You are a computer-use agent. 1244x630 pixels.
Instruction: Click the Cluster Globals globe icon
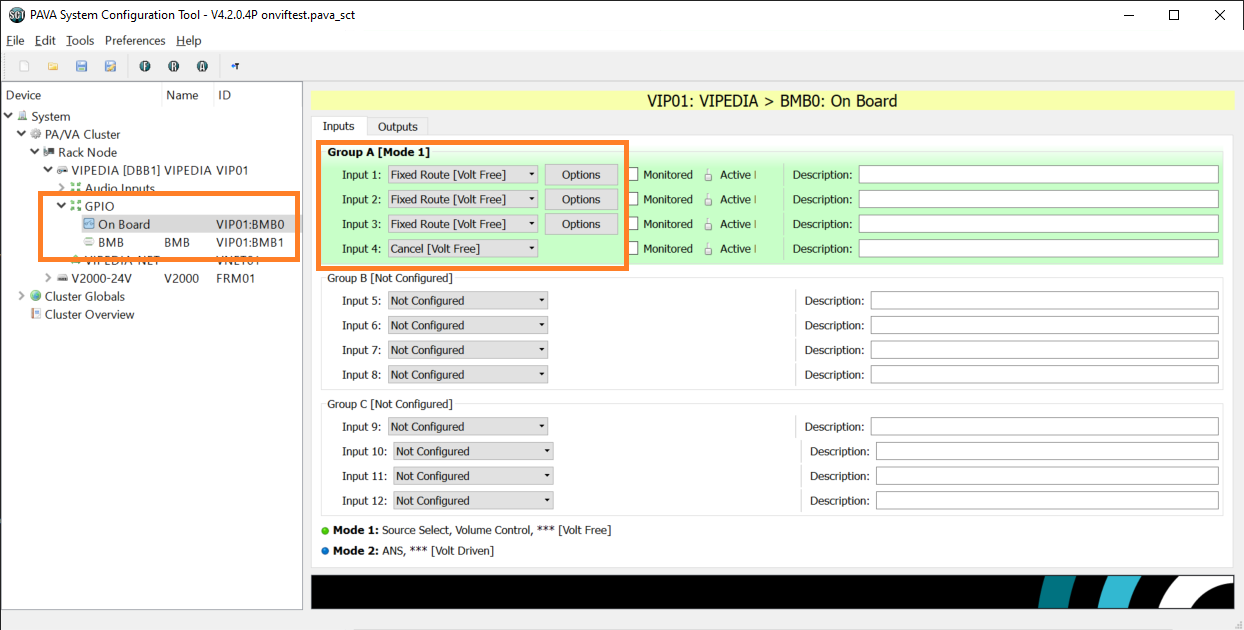(36, 296)
